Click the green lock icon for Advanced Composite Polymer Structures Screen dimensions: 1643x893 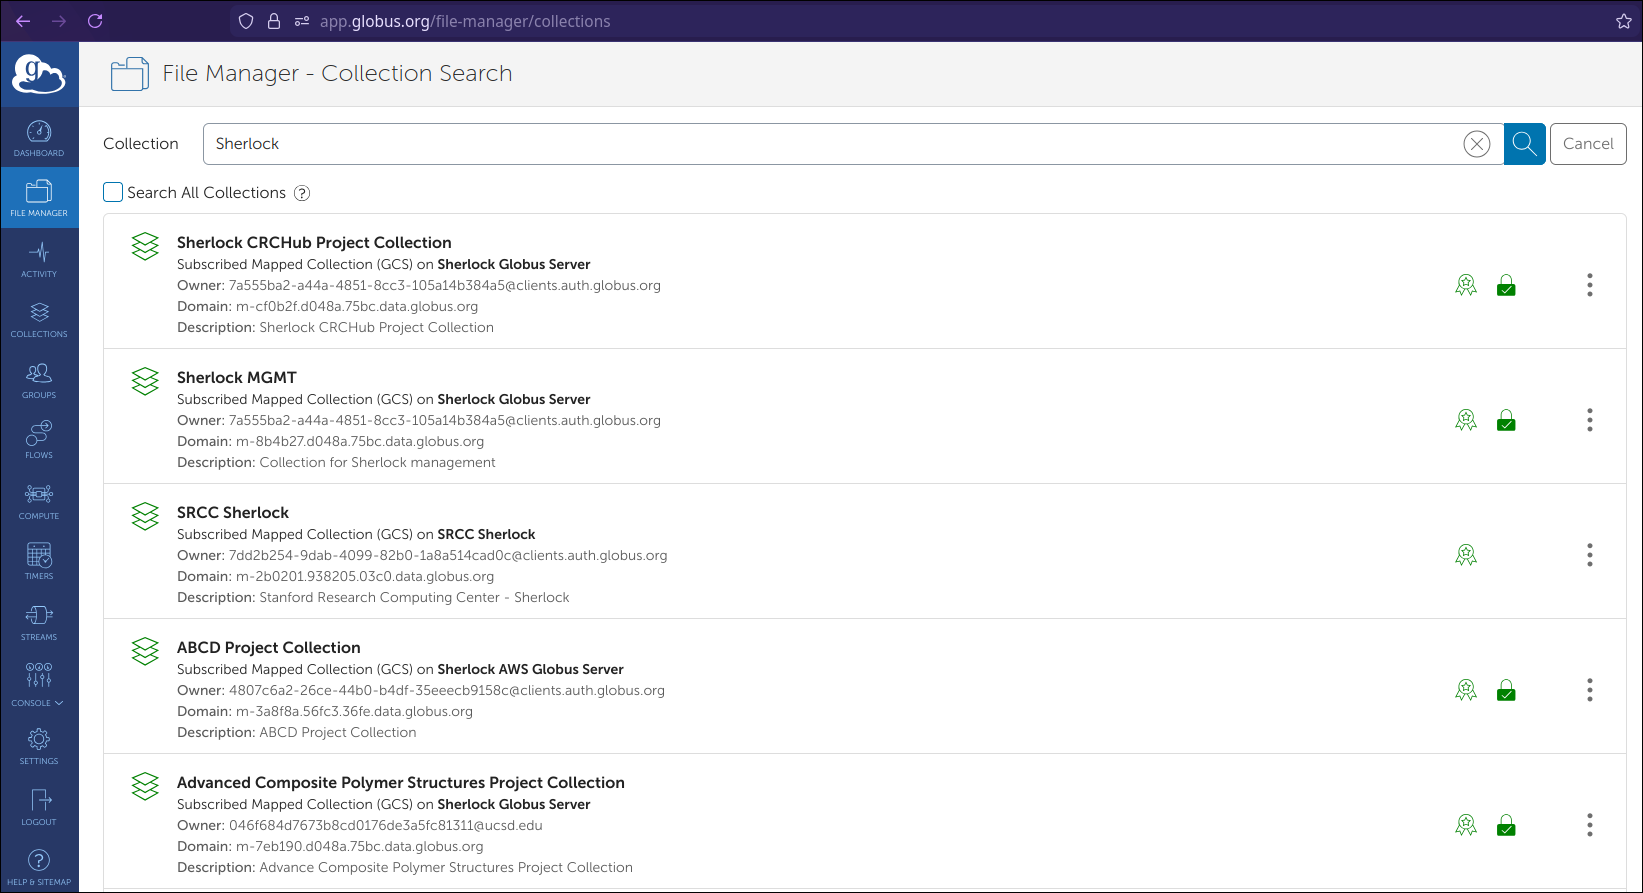click(1506, 825)
